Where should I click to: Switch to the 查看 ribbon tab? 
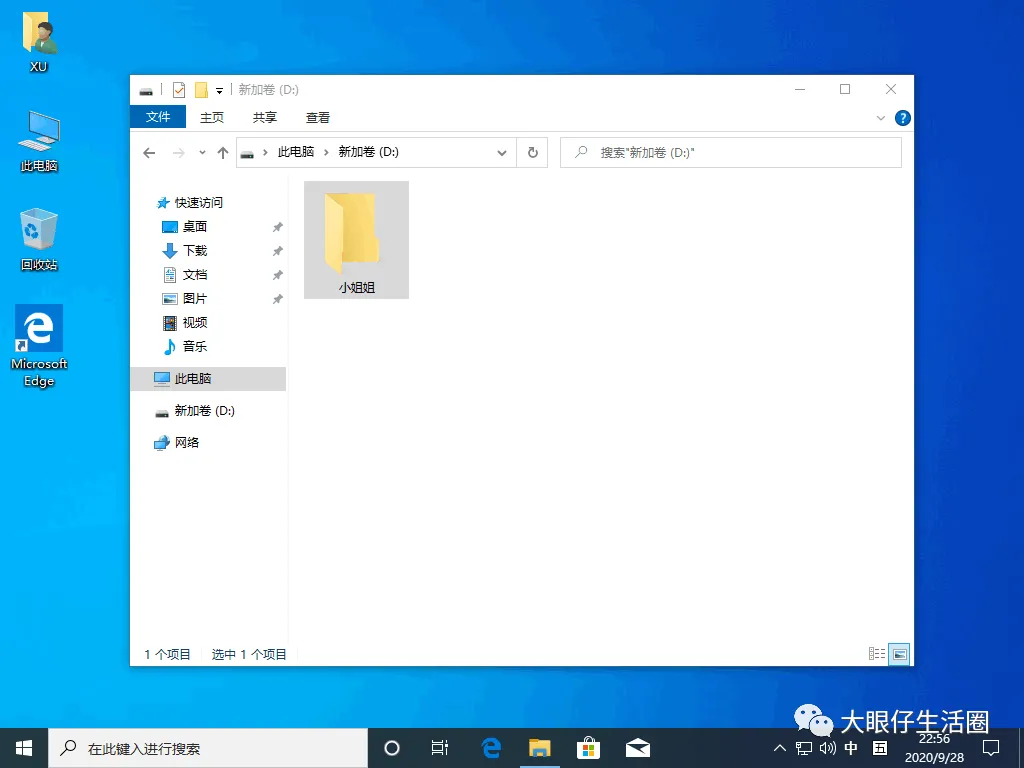click(x=317, y=117)
